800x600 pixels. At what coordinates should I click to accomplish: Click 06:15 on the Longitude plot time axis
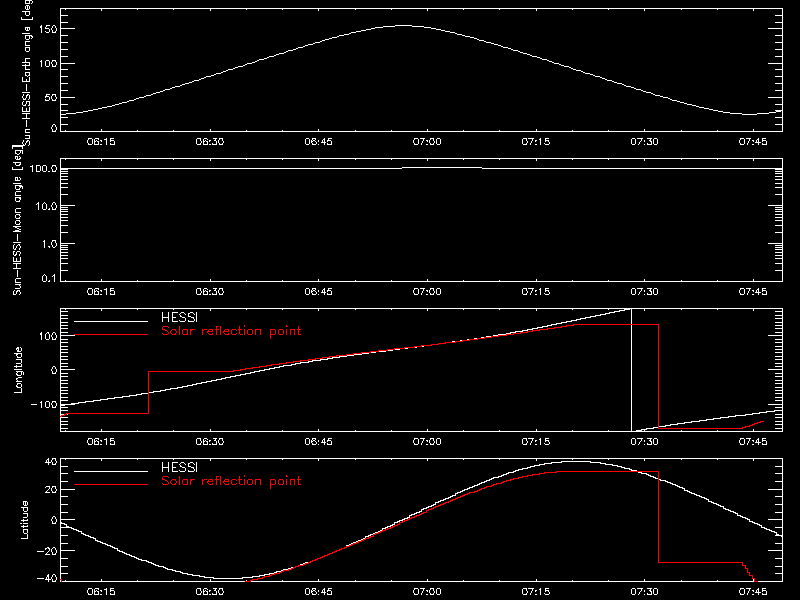[x=101, y=441]
